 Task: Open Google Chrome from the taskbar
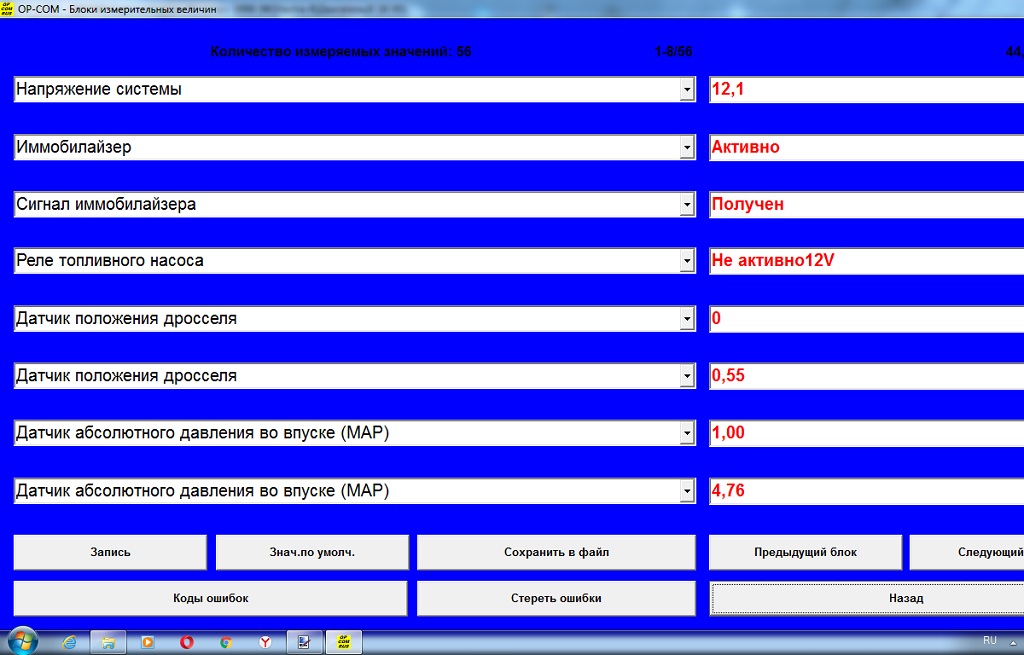click(x=226, y=642)
